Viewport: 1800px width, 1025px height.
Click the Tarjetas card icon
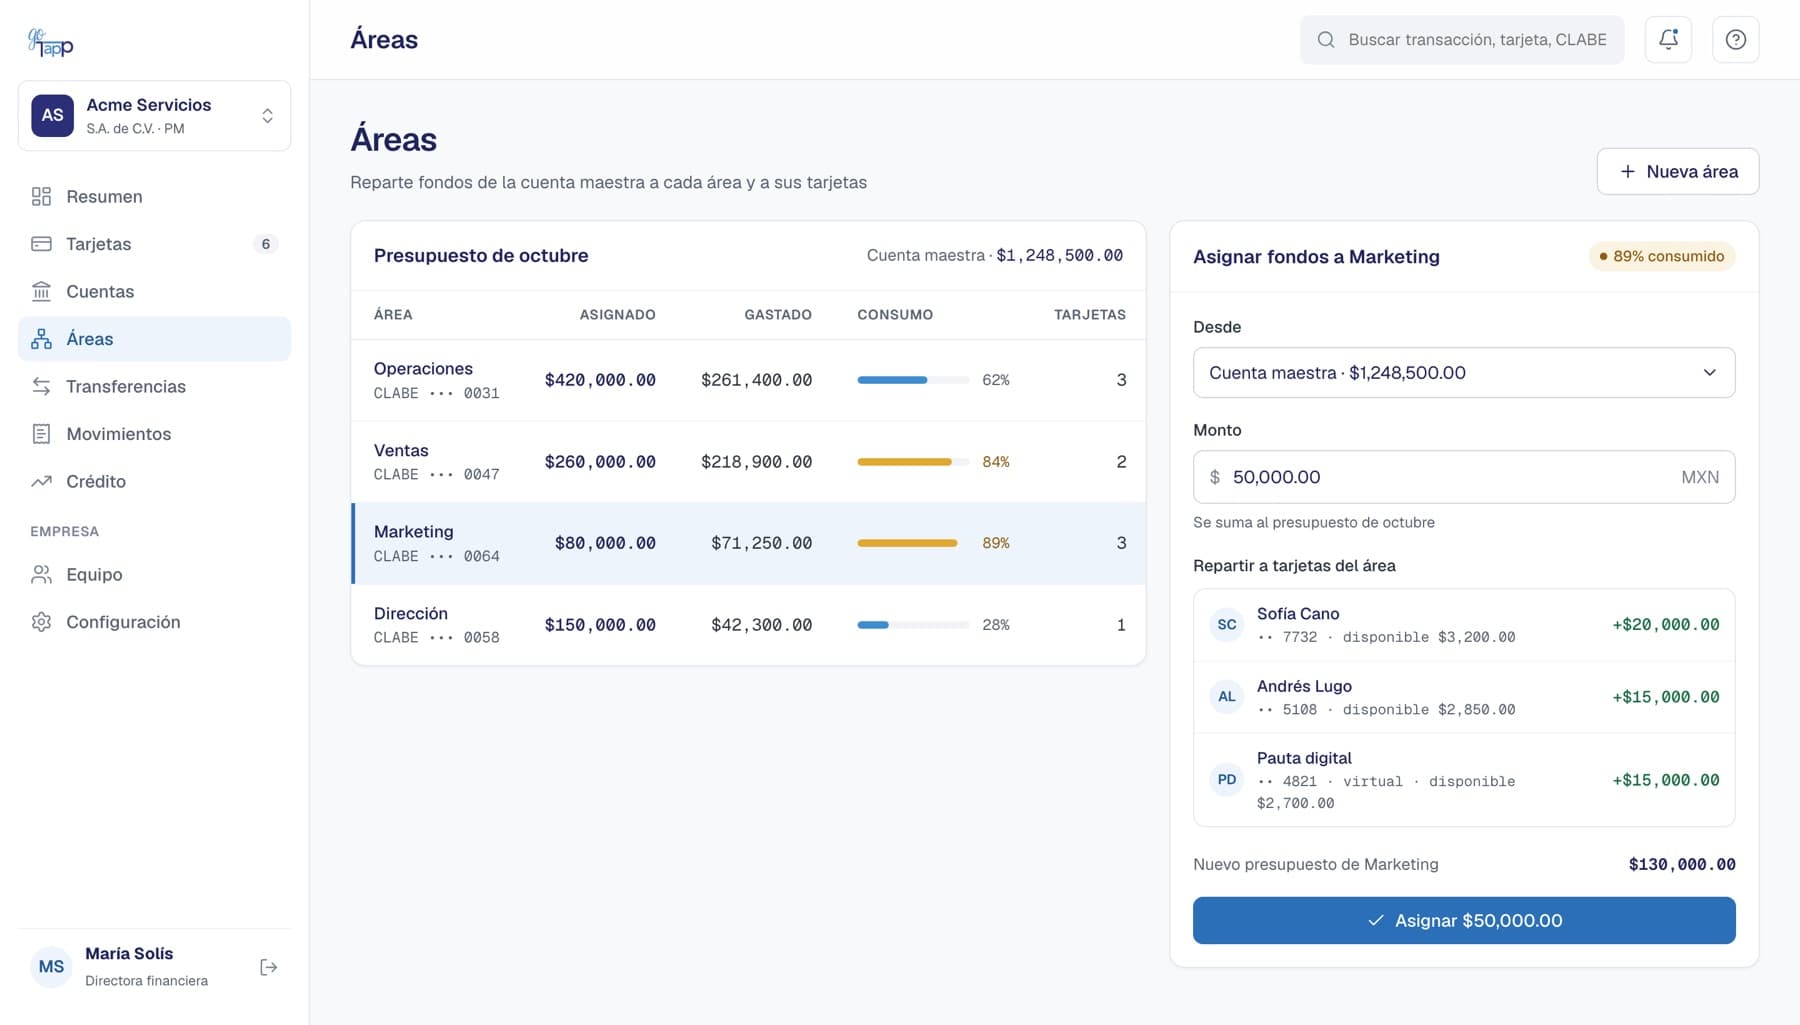coord(41,244)
